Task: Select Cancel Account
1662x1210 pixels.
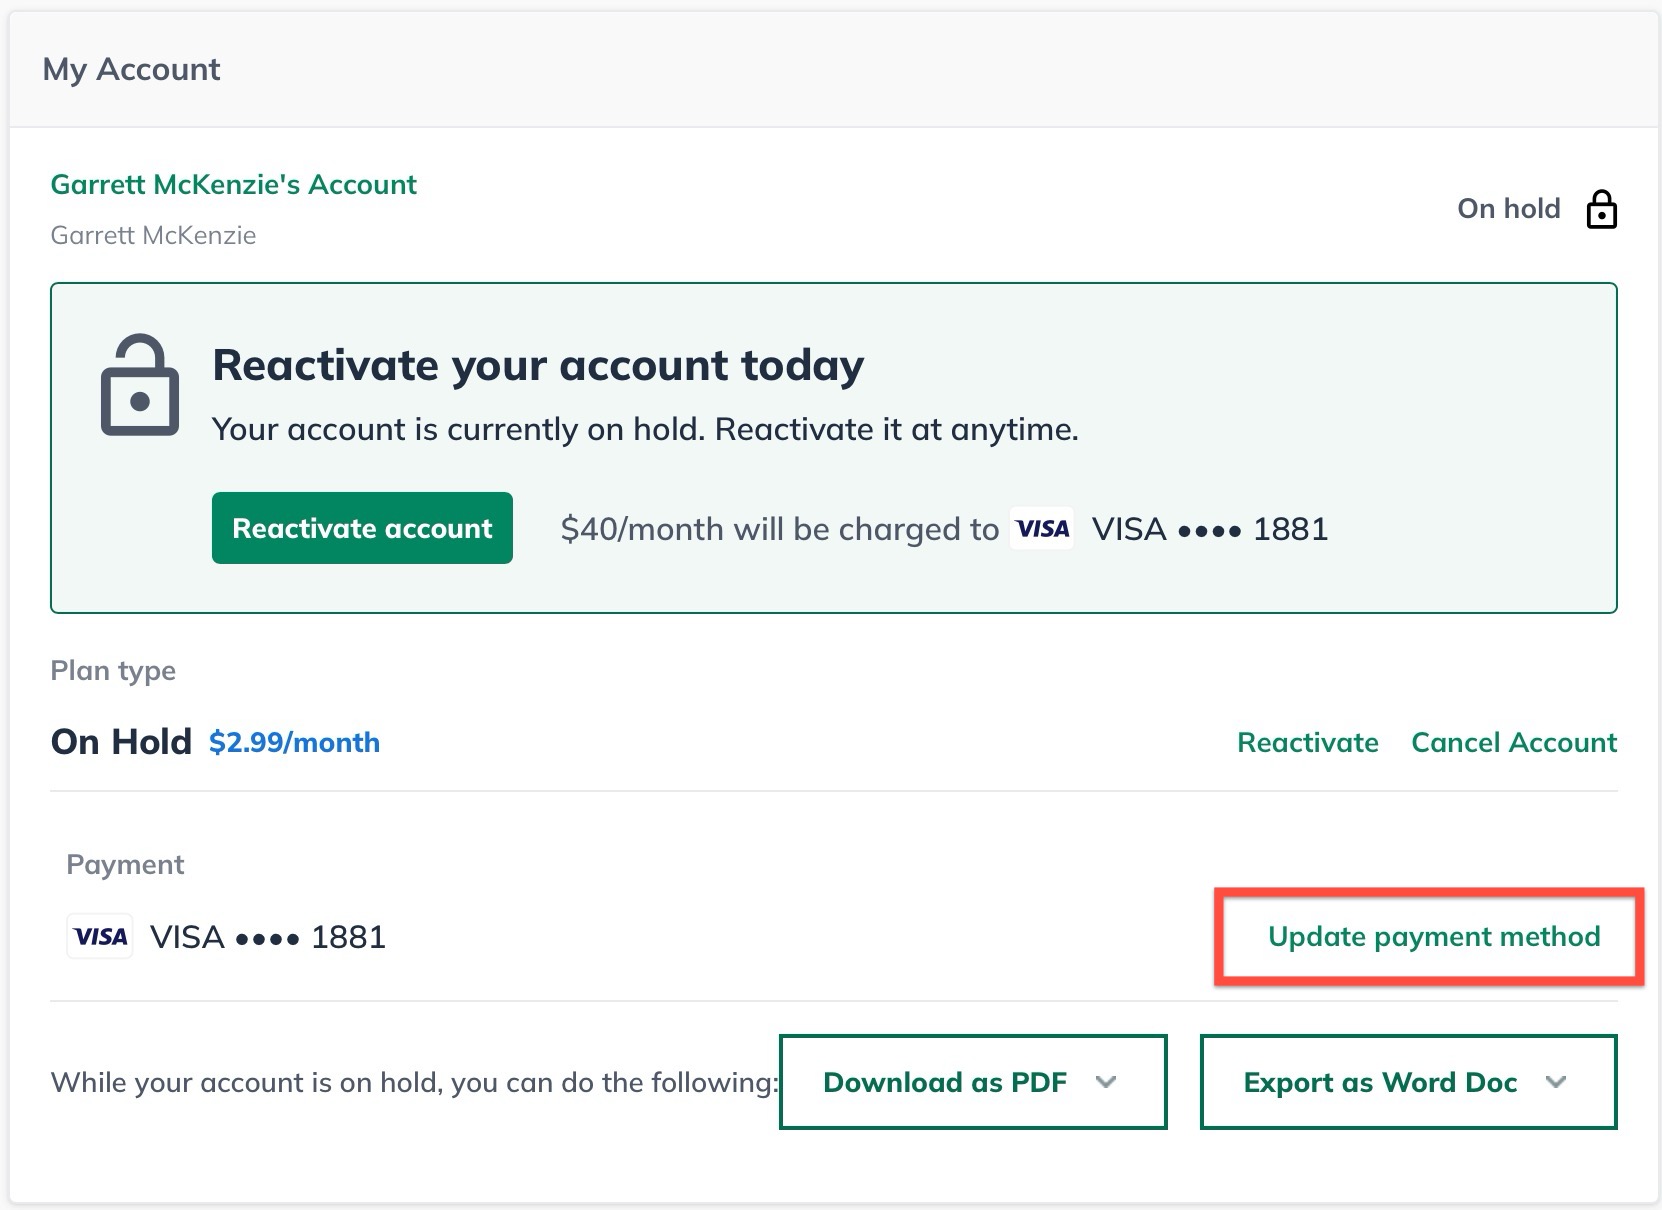Action: [x=1513, y=742]
